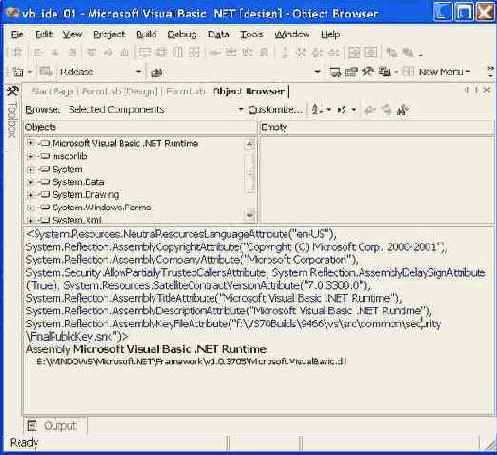The height and width of the screenshot is (455, 497).
Task: Click the Toolbox hammer icon in main toolbar
Action: tap(368, 72)
